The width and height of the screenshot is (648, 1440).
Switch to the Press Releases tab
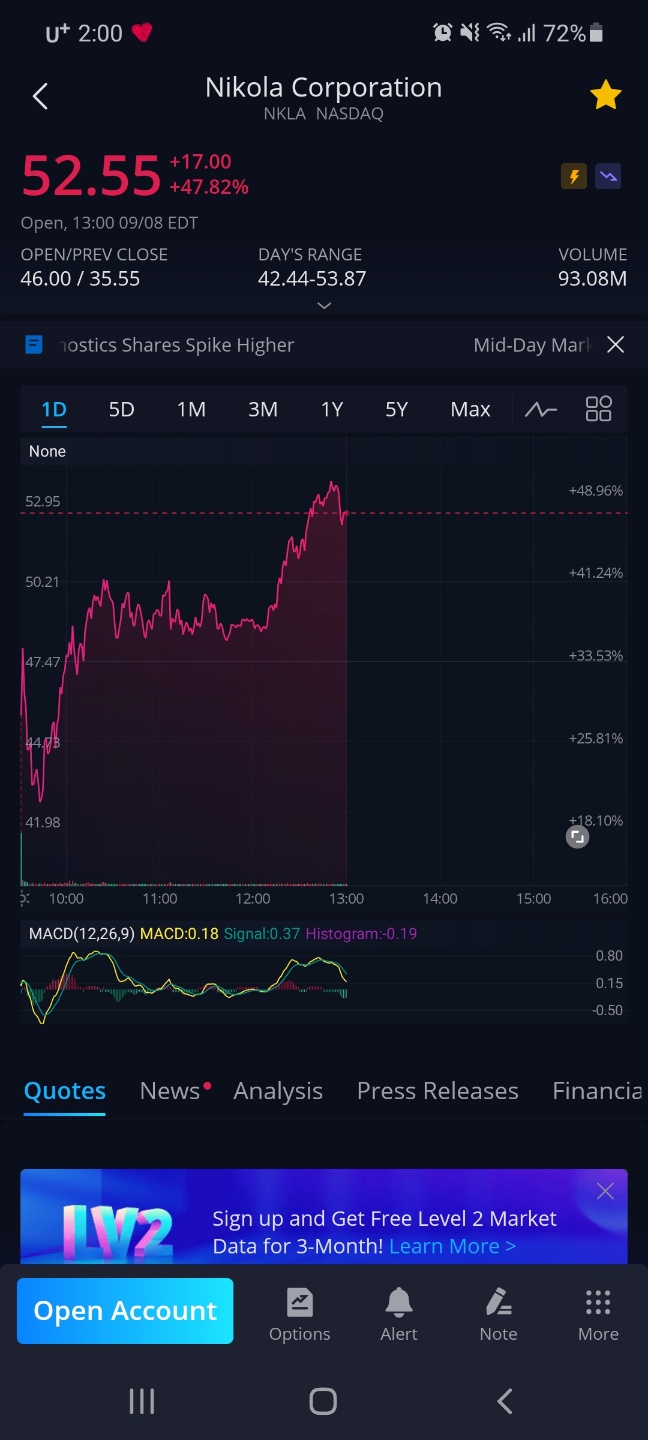(438, 1091)
